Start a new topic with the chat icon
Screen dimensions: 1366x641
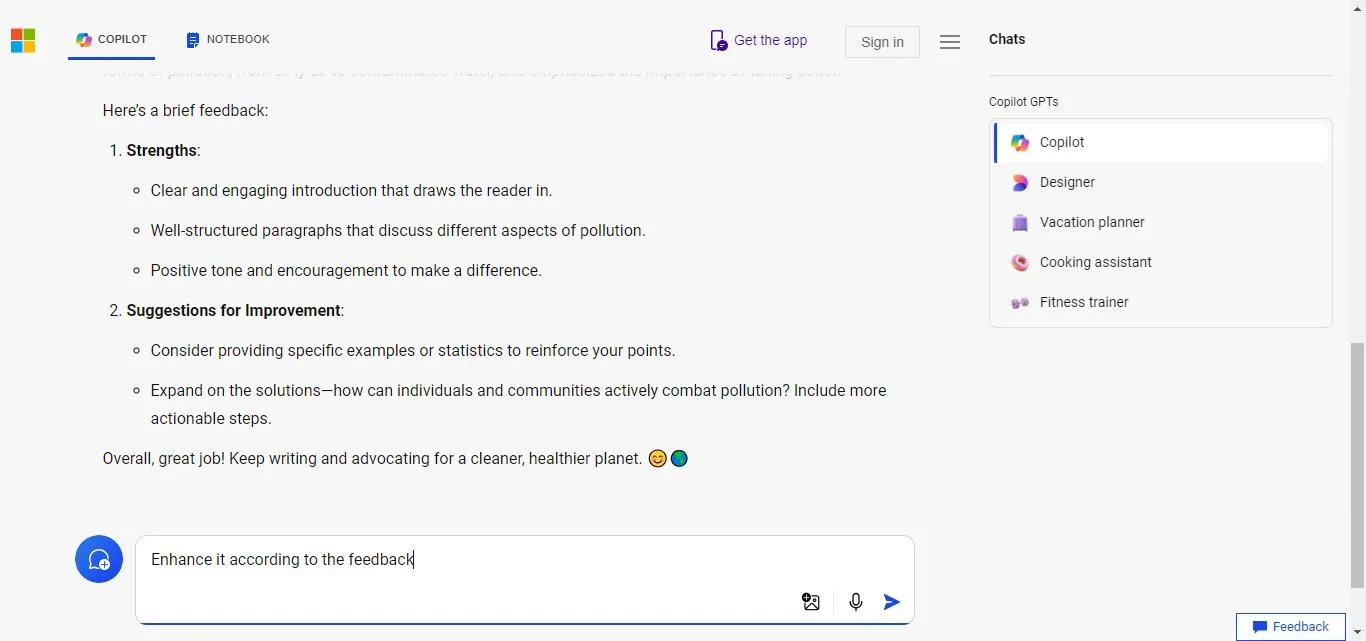click(99, 559)
